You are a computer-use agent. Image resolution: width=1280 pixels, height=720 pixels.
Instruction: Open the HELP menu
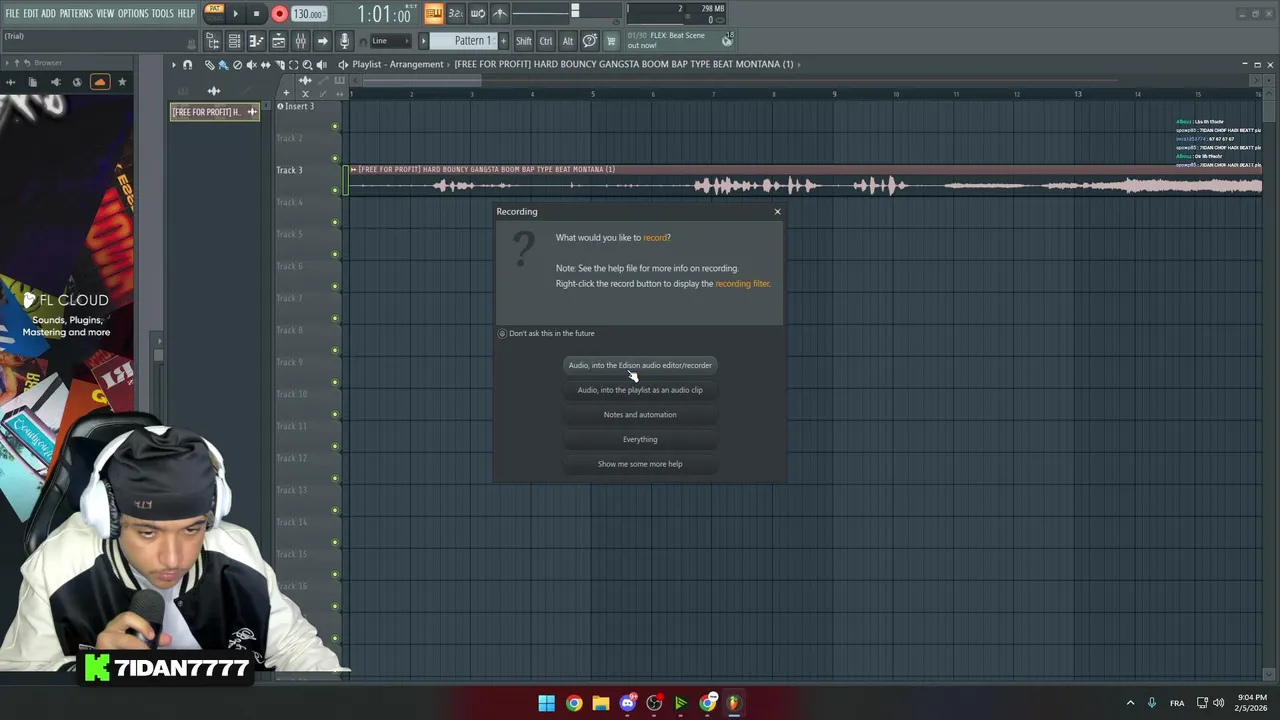187,14
